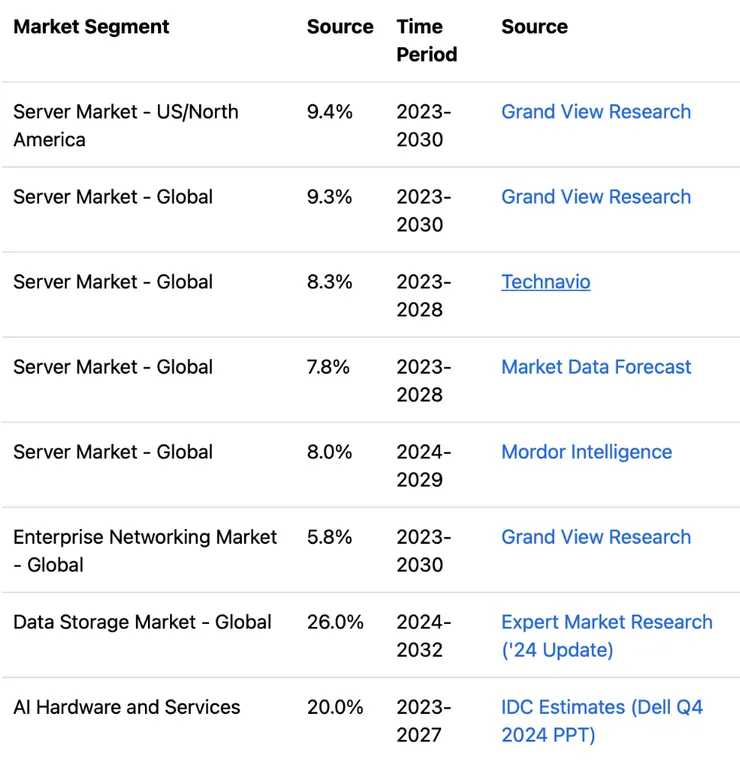Click the Time Period column header

click(426, 41)
